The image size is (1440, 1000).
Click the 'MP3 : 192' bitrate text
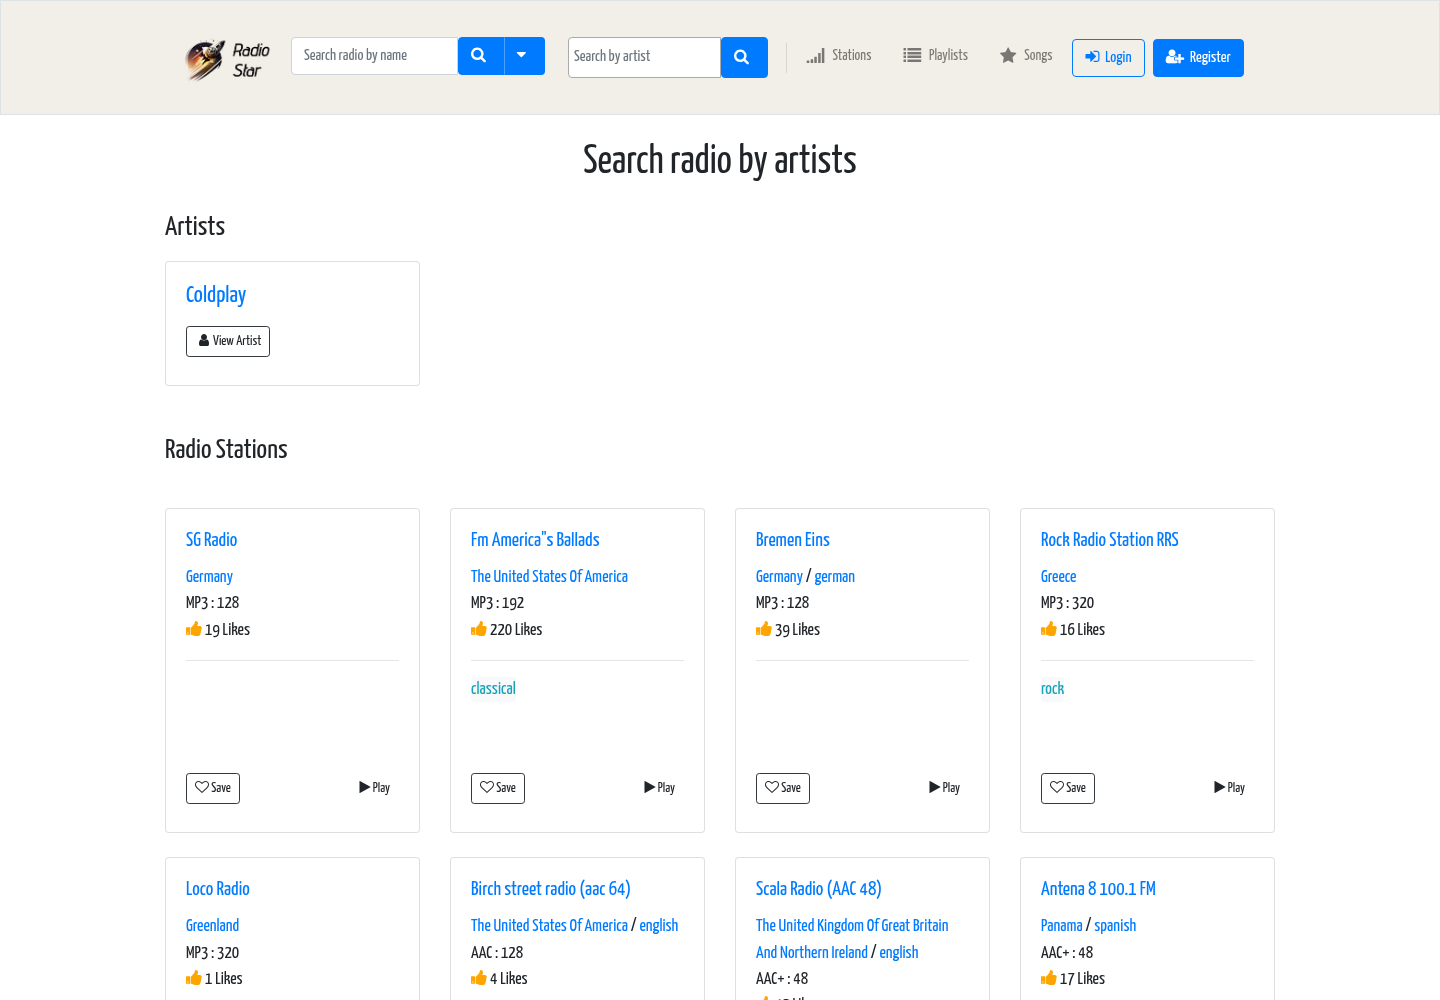498,603
